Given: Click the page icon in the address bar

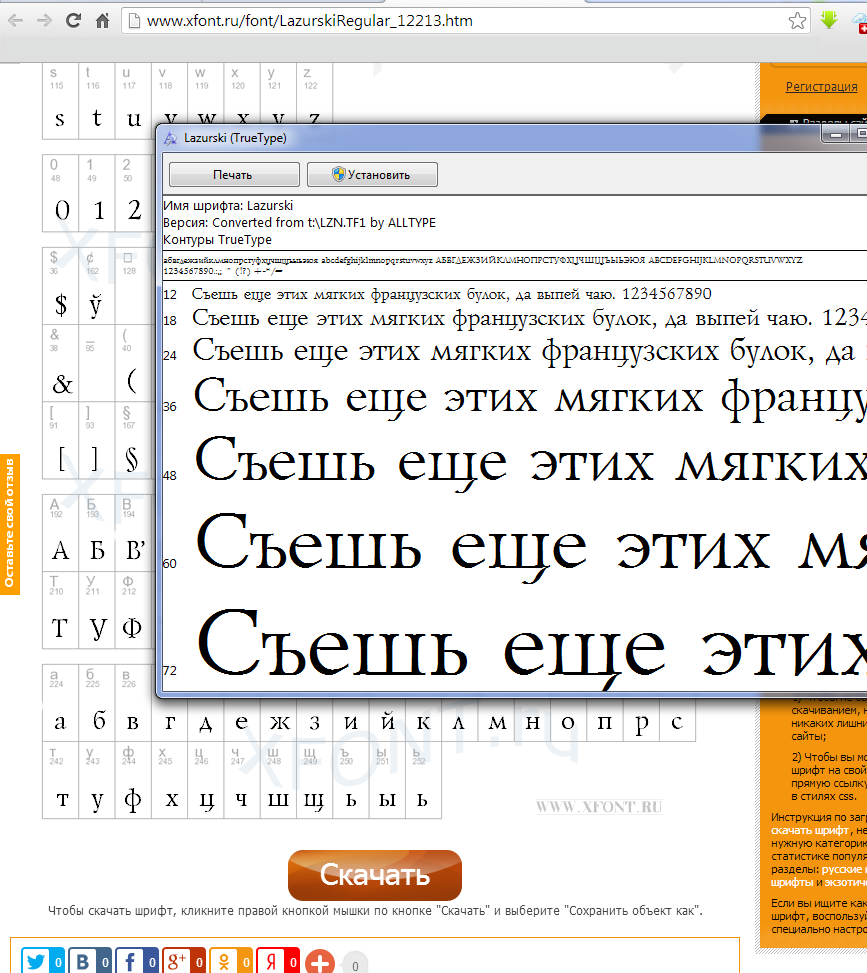Looking at the screenshot, I should coord(133,20).
